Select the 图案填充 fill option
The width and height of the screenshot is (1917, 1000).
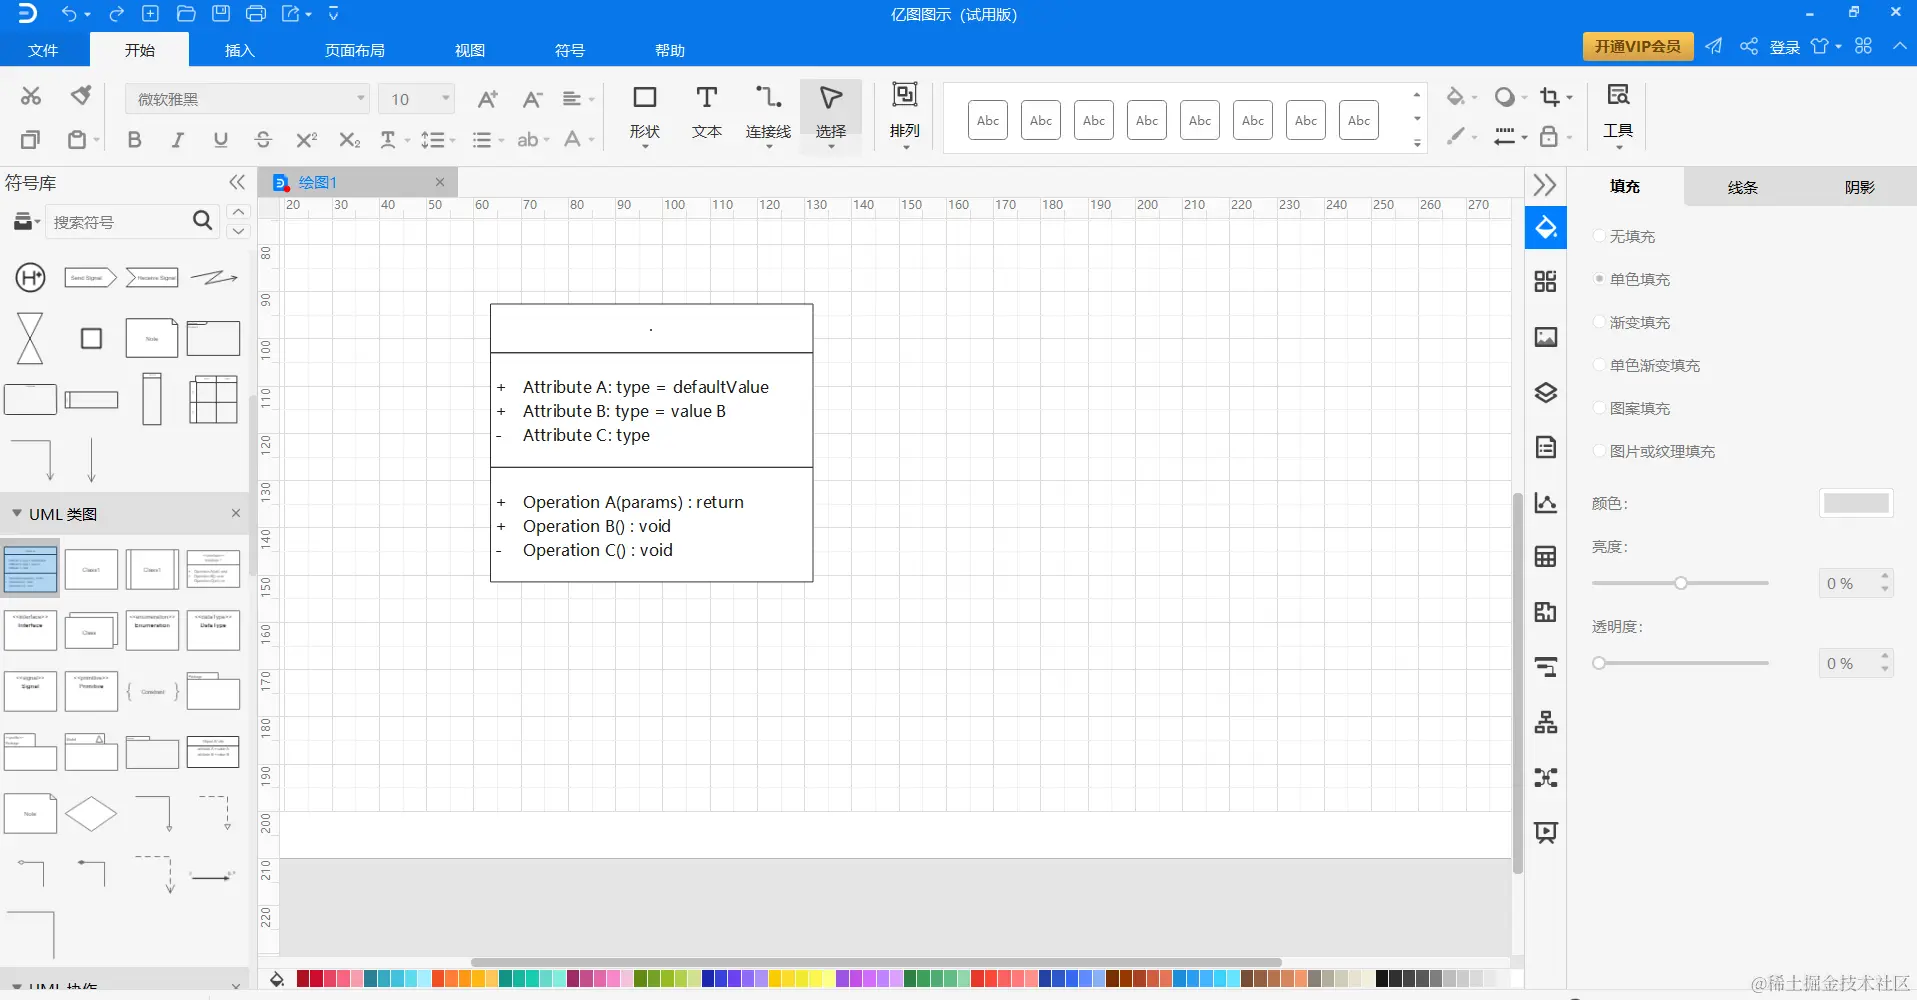(x=1631, y=408)
